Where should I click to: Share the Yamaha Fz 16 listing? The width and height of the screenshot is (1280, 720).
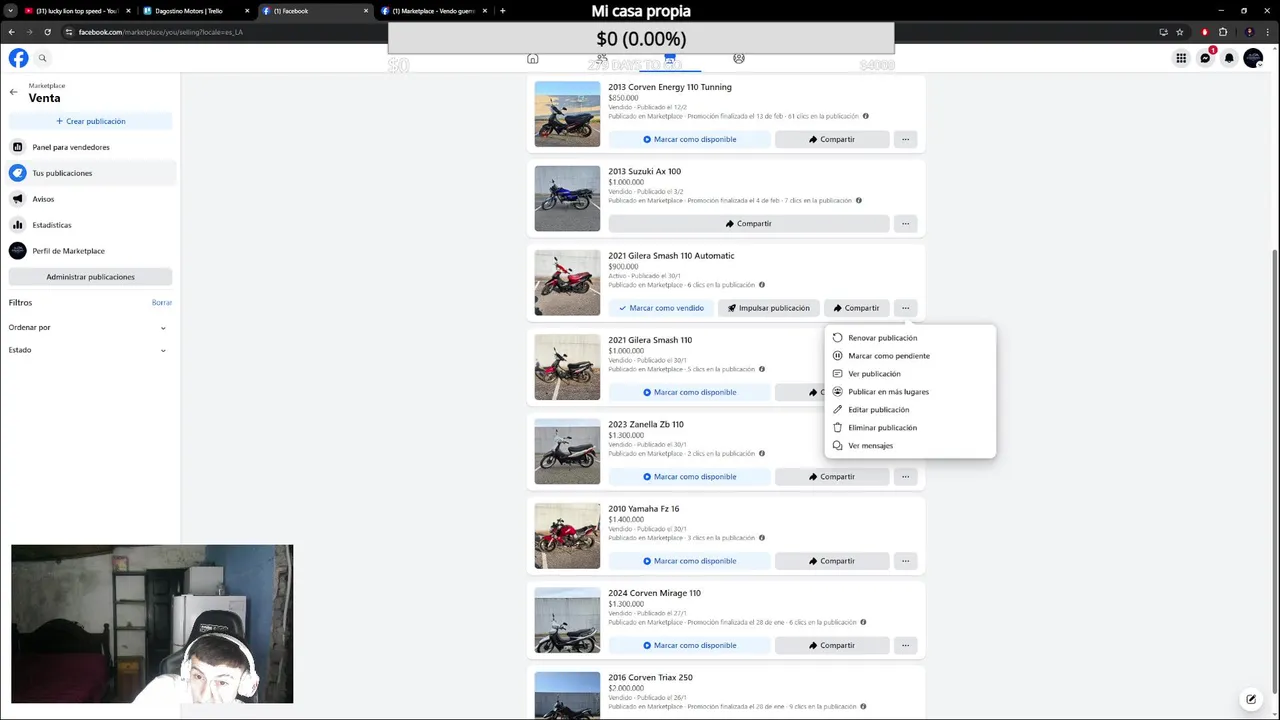click(832, 561)
